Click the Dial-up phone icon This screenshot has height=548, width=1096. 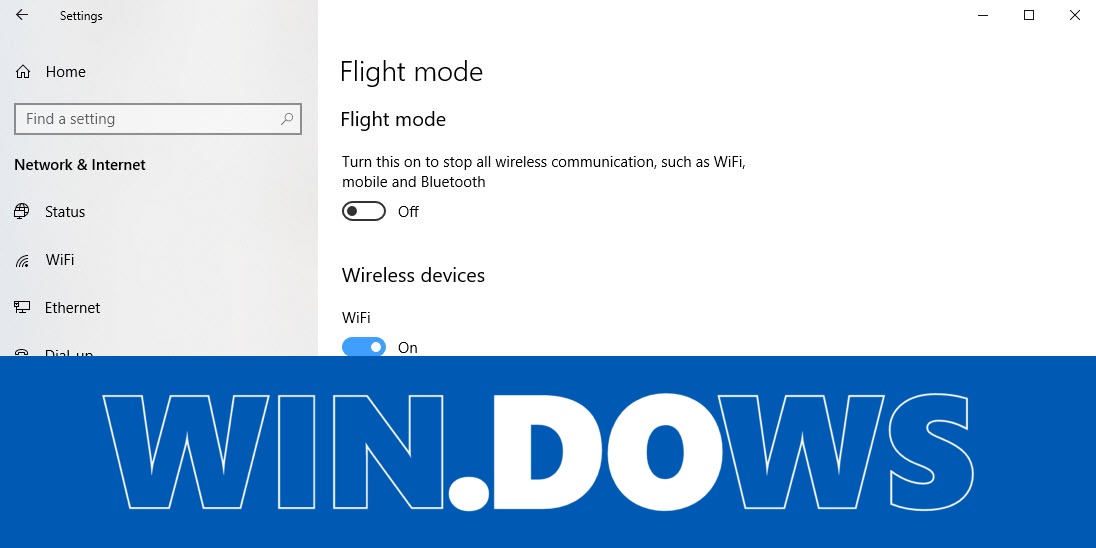(x=22, y=353)
